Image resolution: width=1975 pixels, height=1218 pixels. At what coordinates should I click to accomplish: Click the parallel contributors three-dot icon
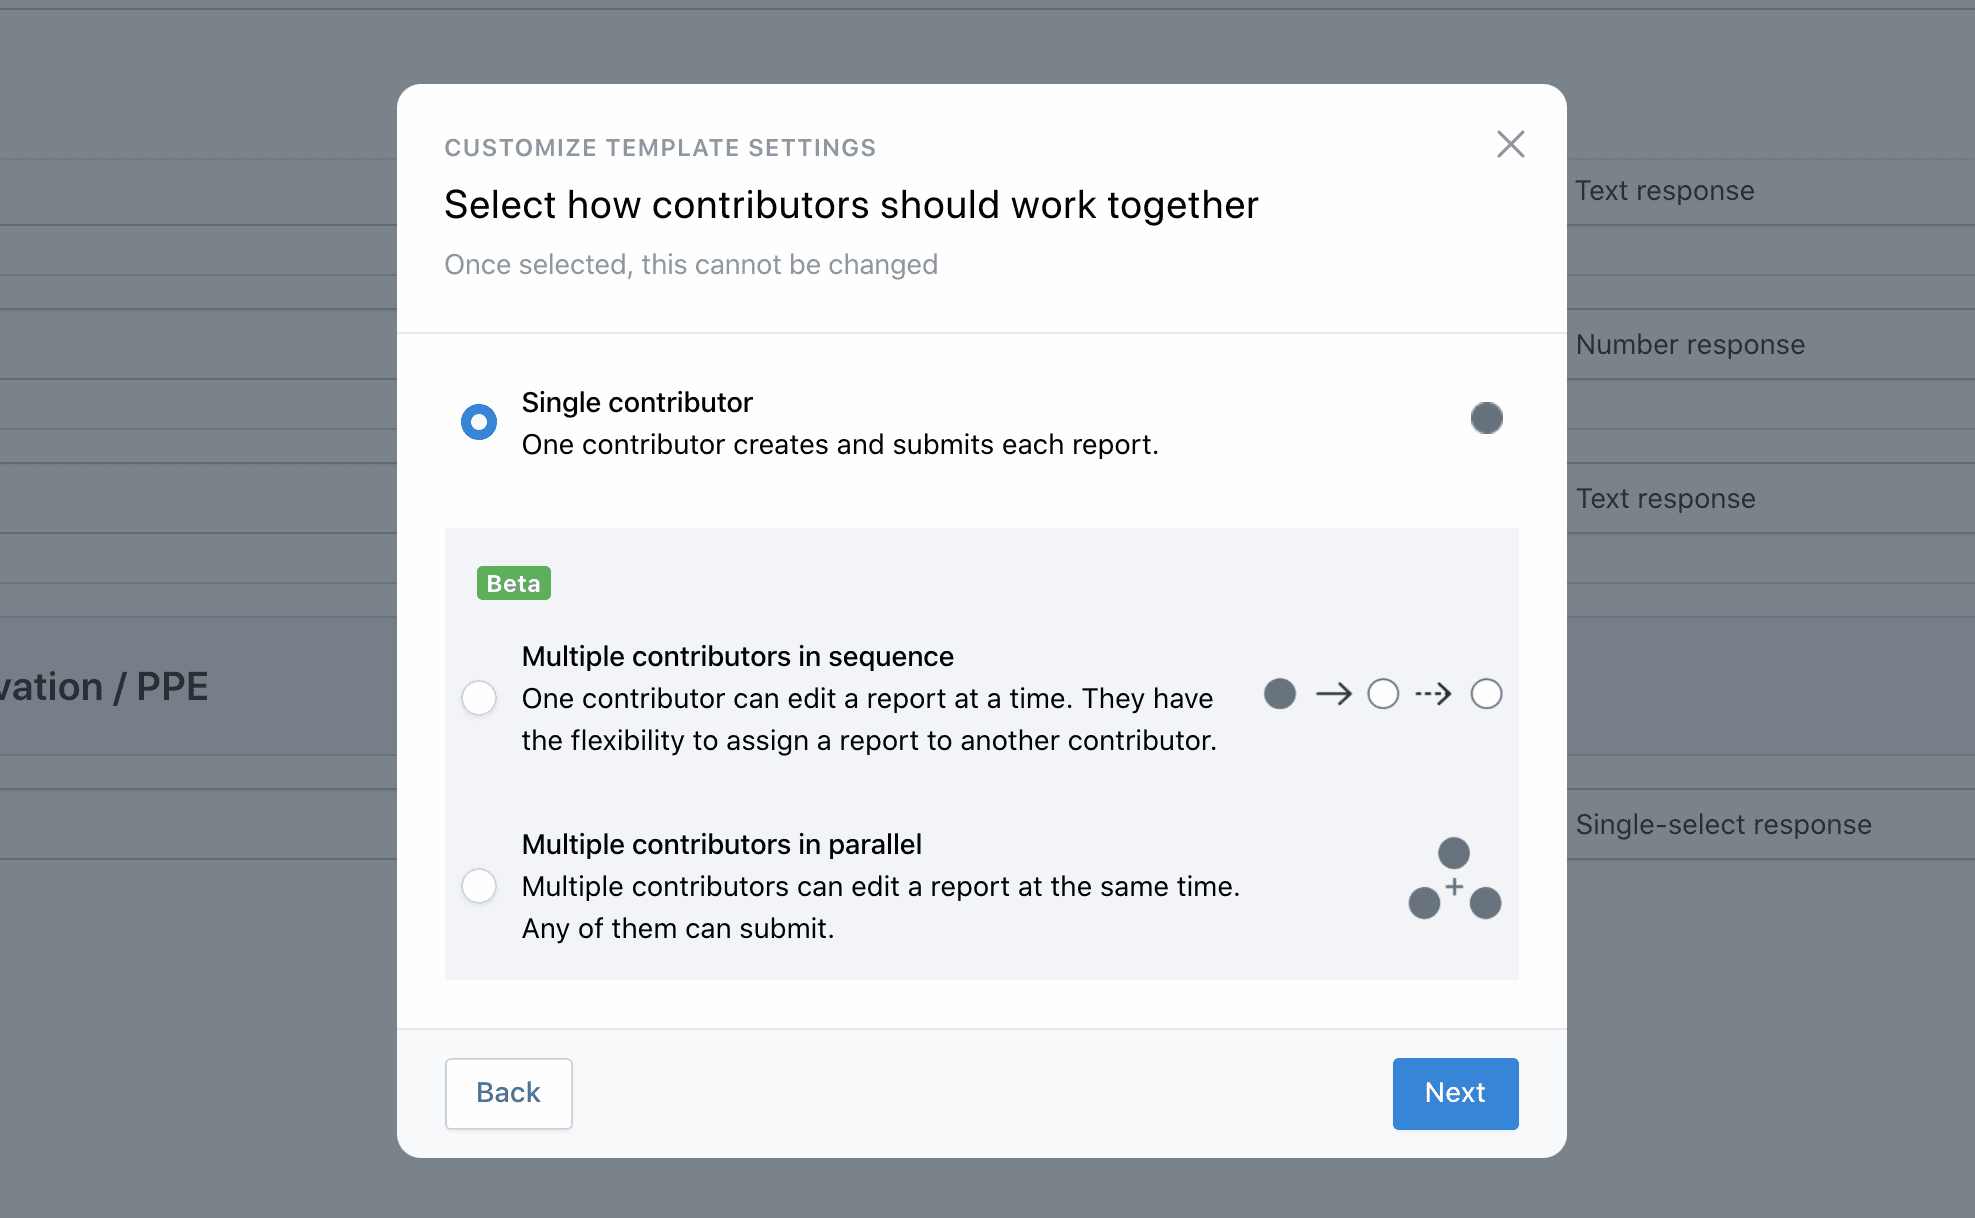[1454, 879]
